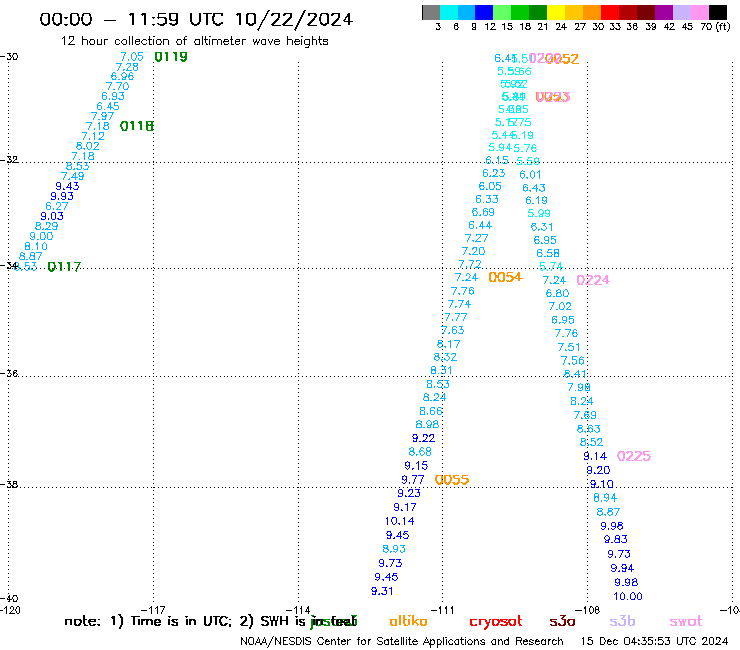Click the wave height value '7.20'
This screenshot has height=650, width=740.
(473, 251)
